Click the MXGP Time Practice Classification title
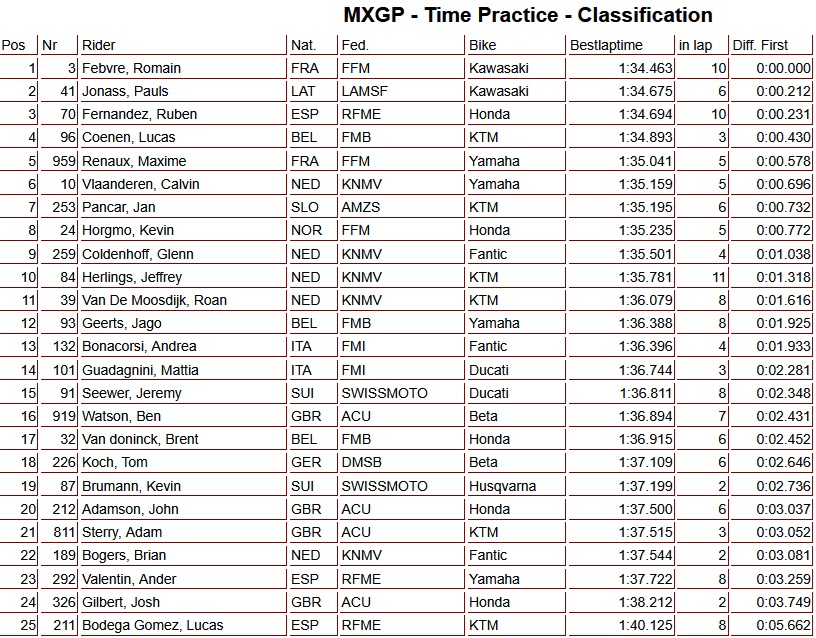816x638 pixels. tap(528, 15)
